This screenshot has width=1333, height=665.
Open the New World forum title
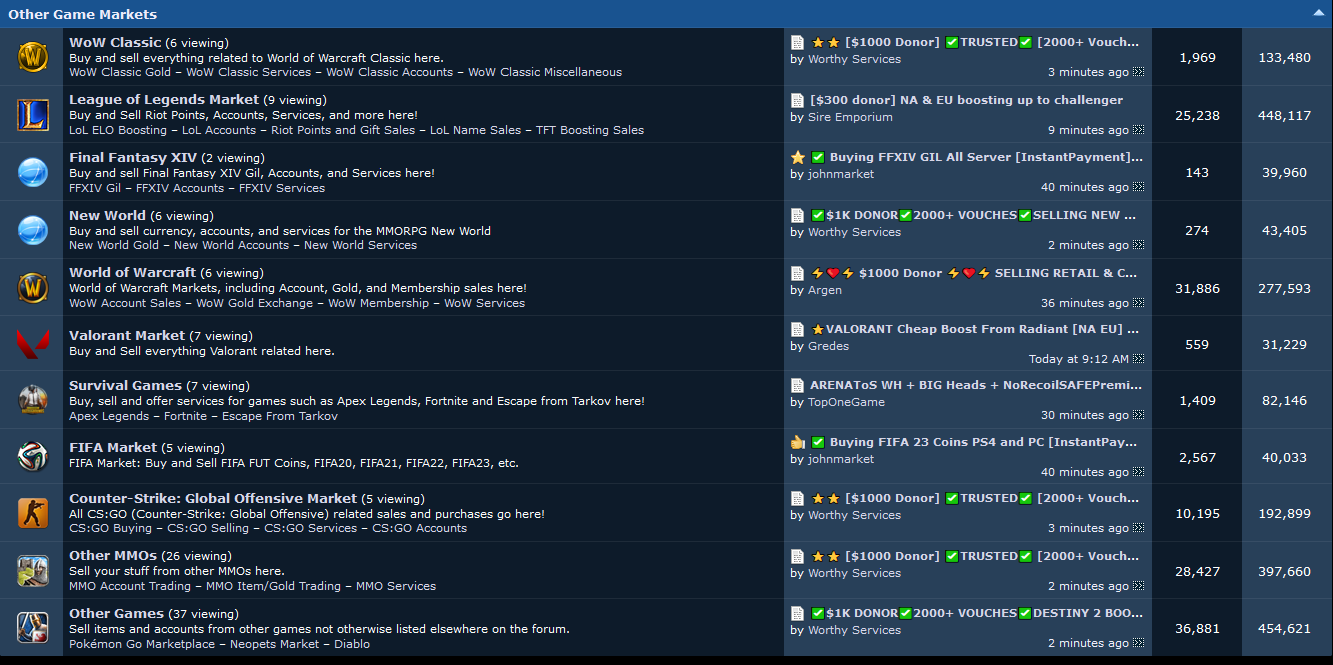click(107, 215)
